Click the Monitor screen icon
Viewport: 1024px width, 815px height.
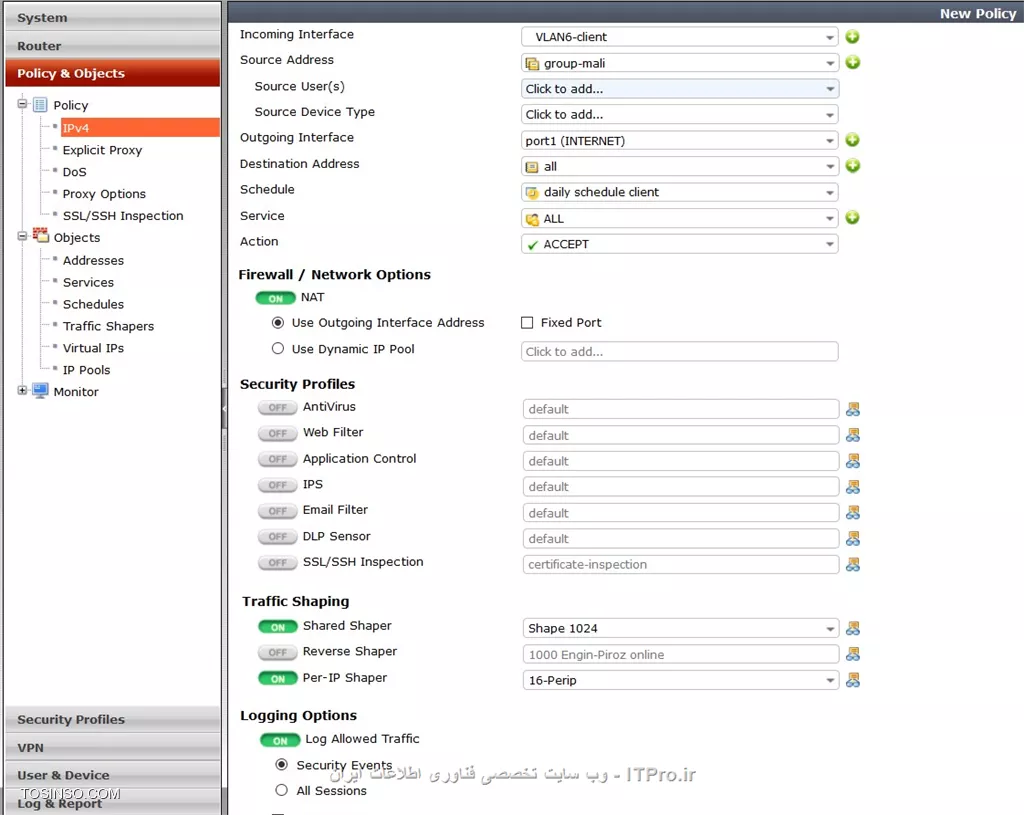tap(40, 391)
